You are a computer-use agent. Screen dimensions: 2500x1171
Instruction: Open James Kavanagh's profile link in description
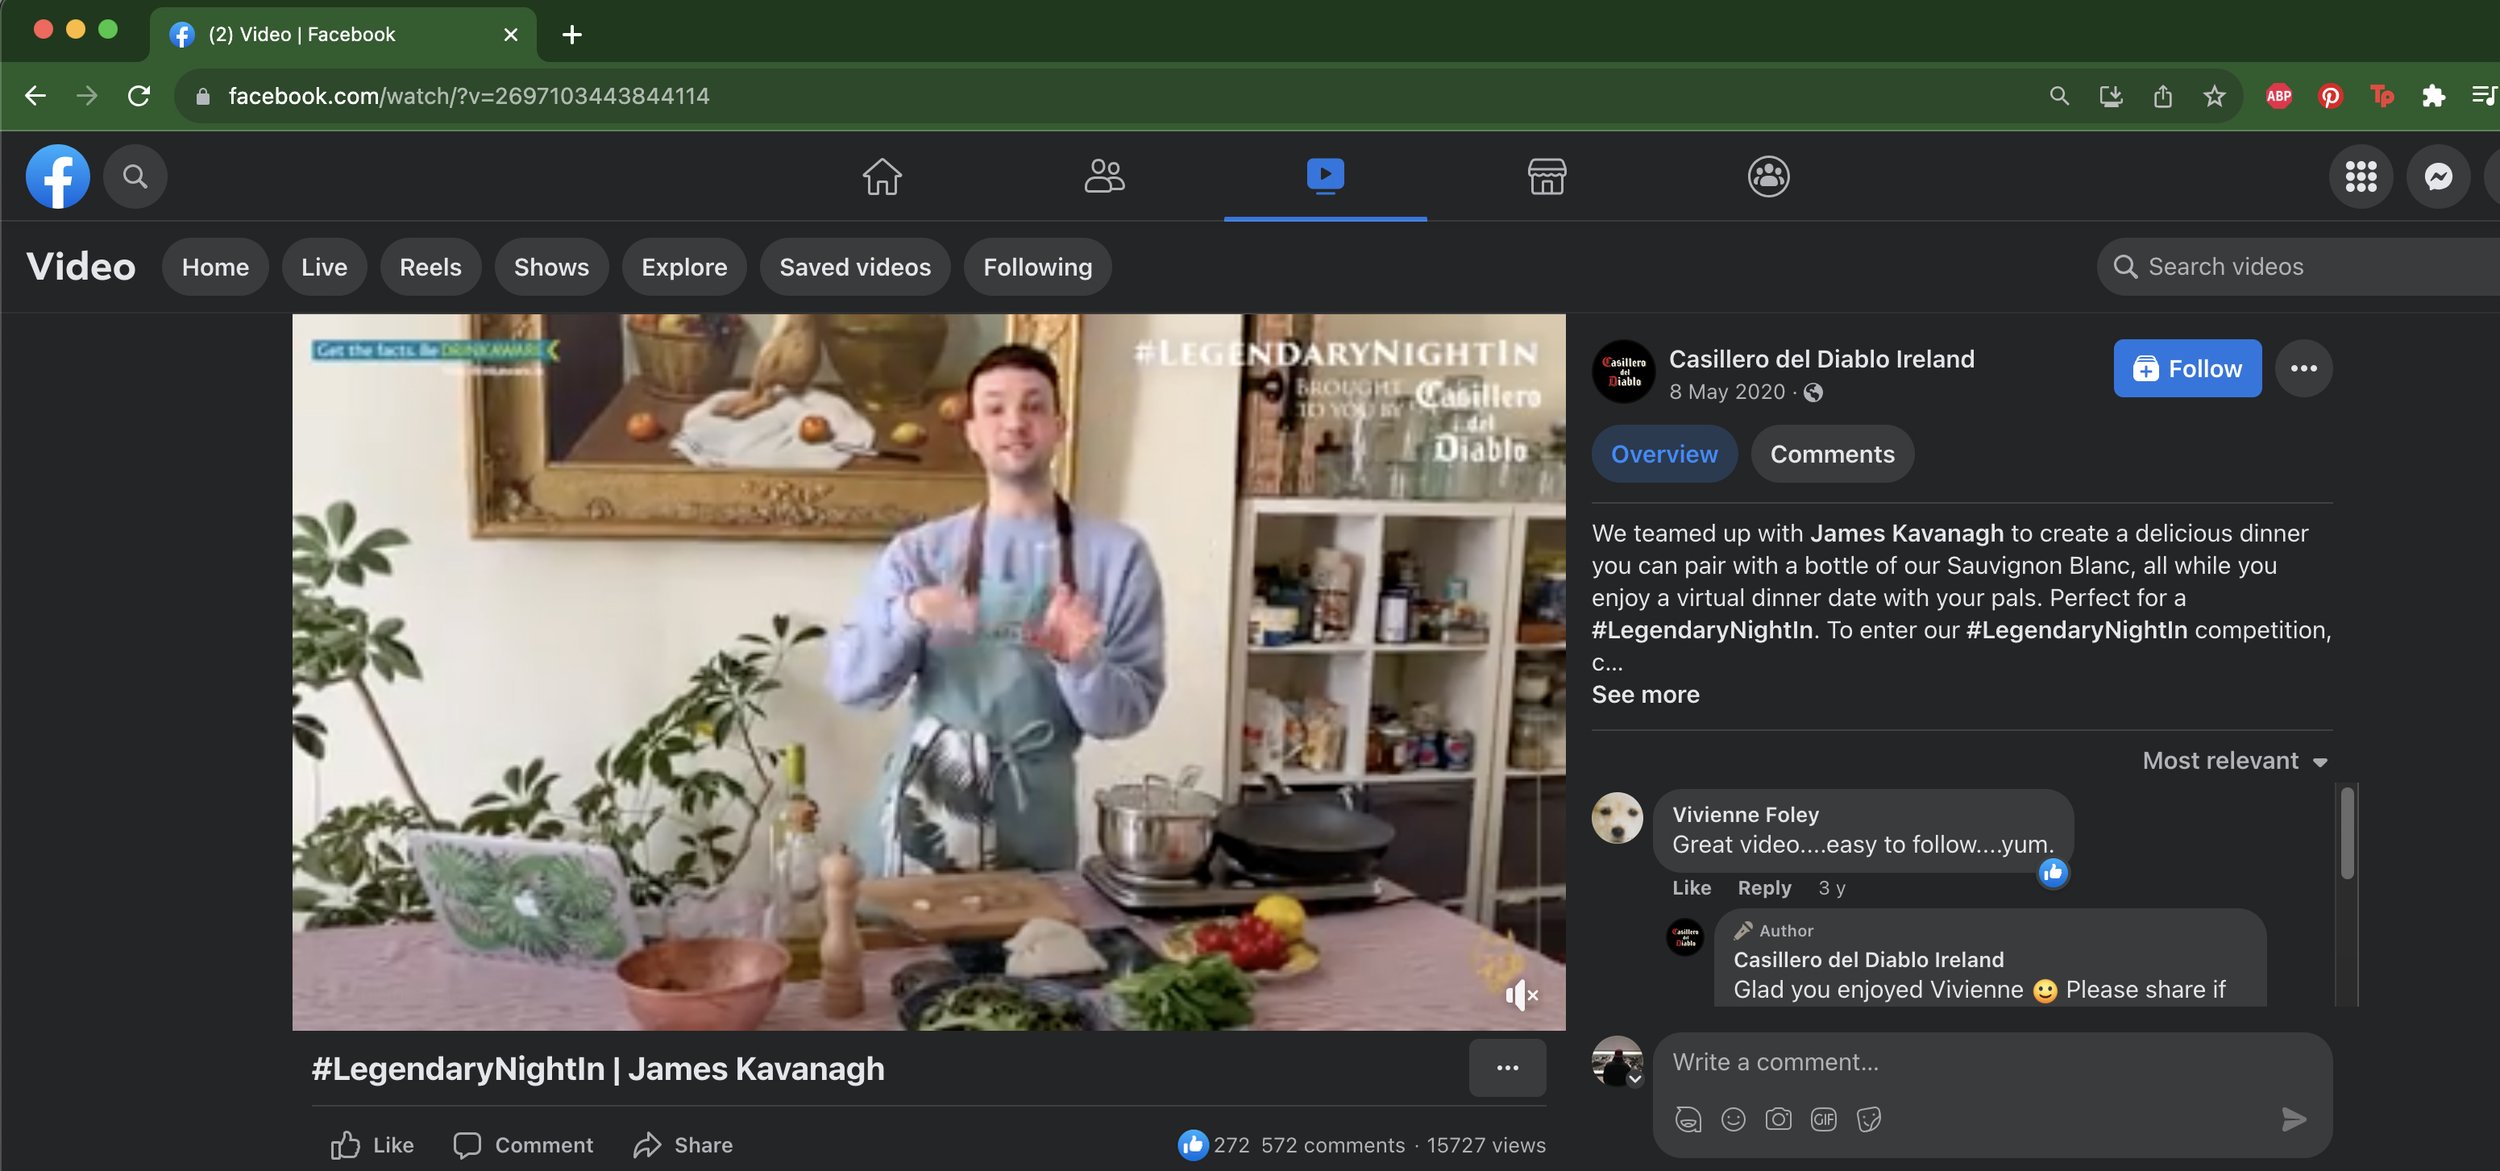pyautogui.click(x=1907, y=533)
